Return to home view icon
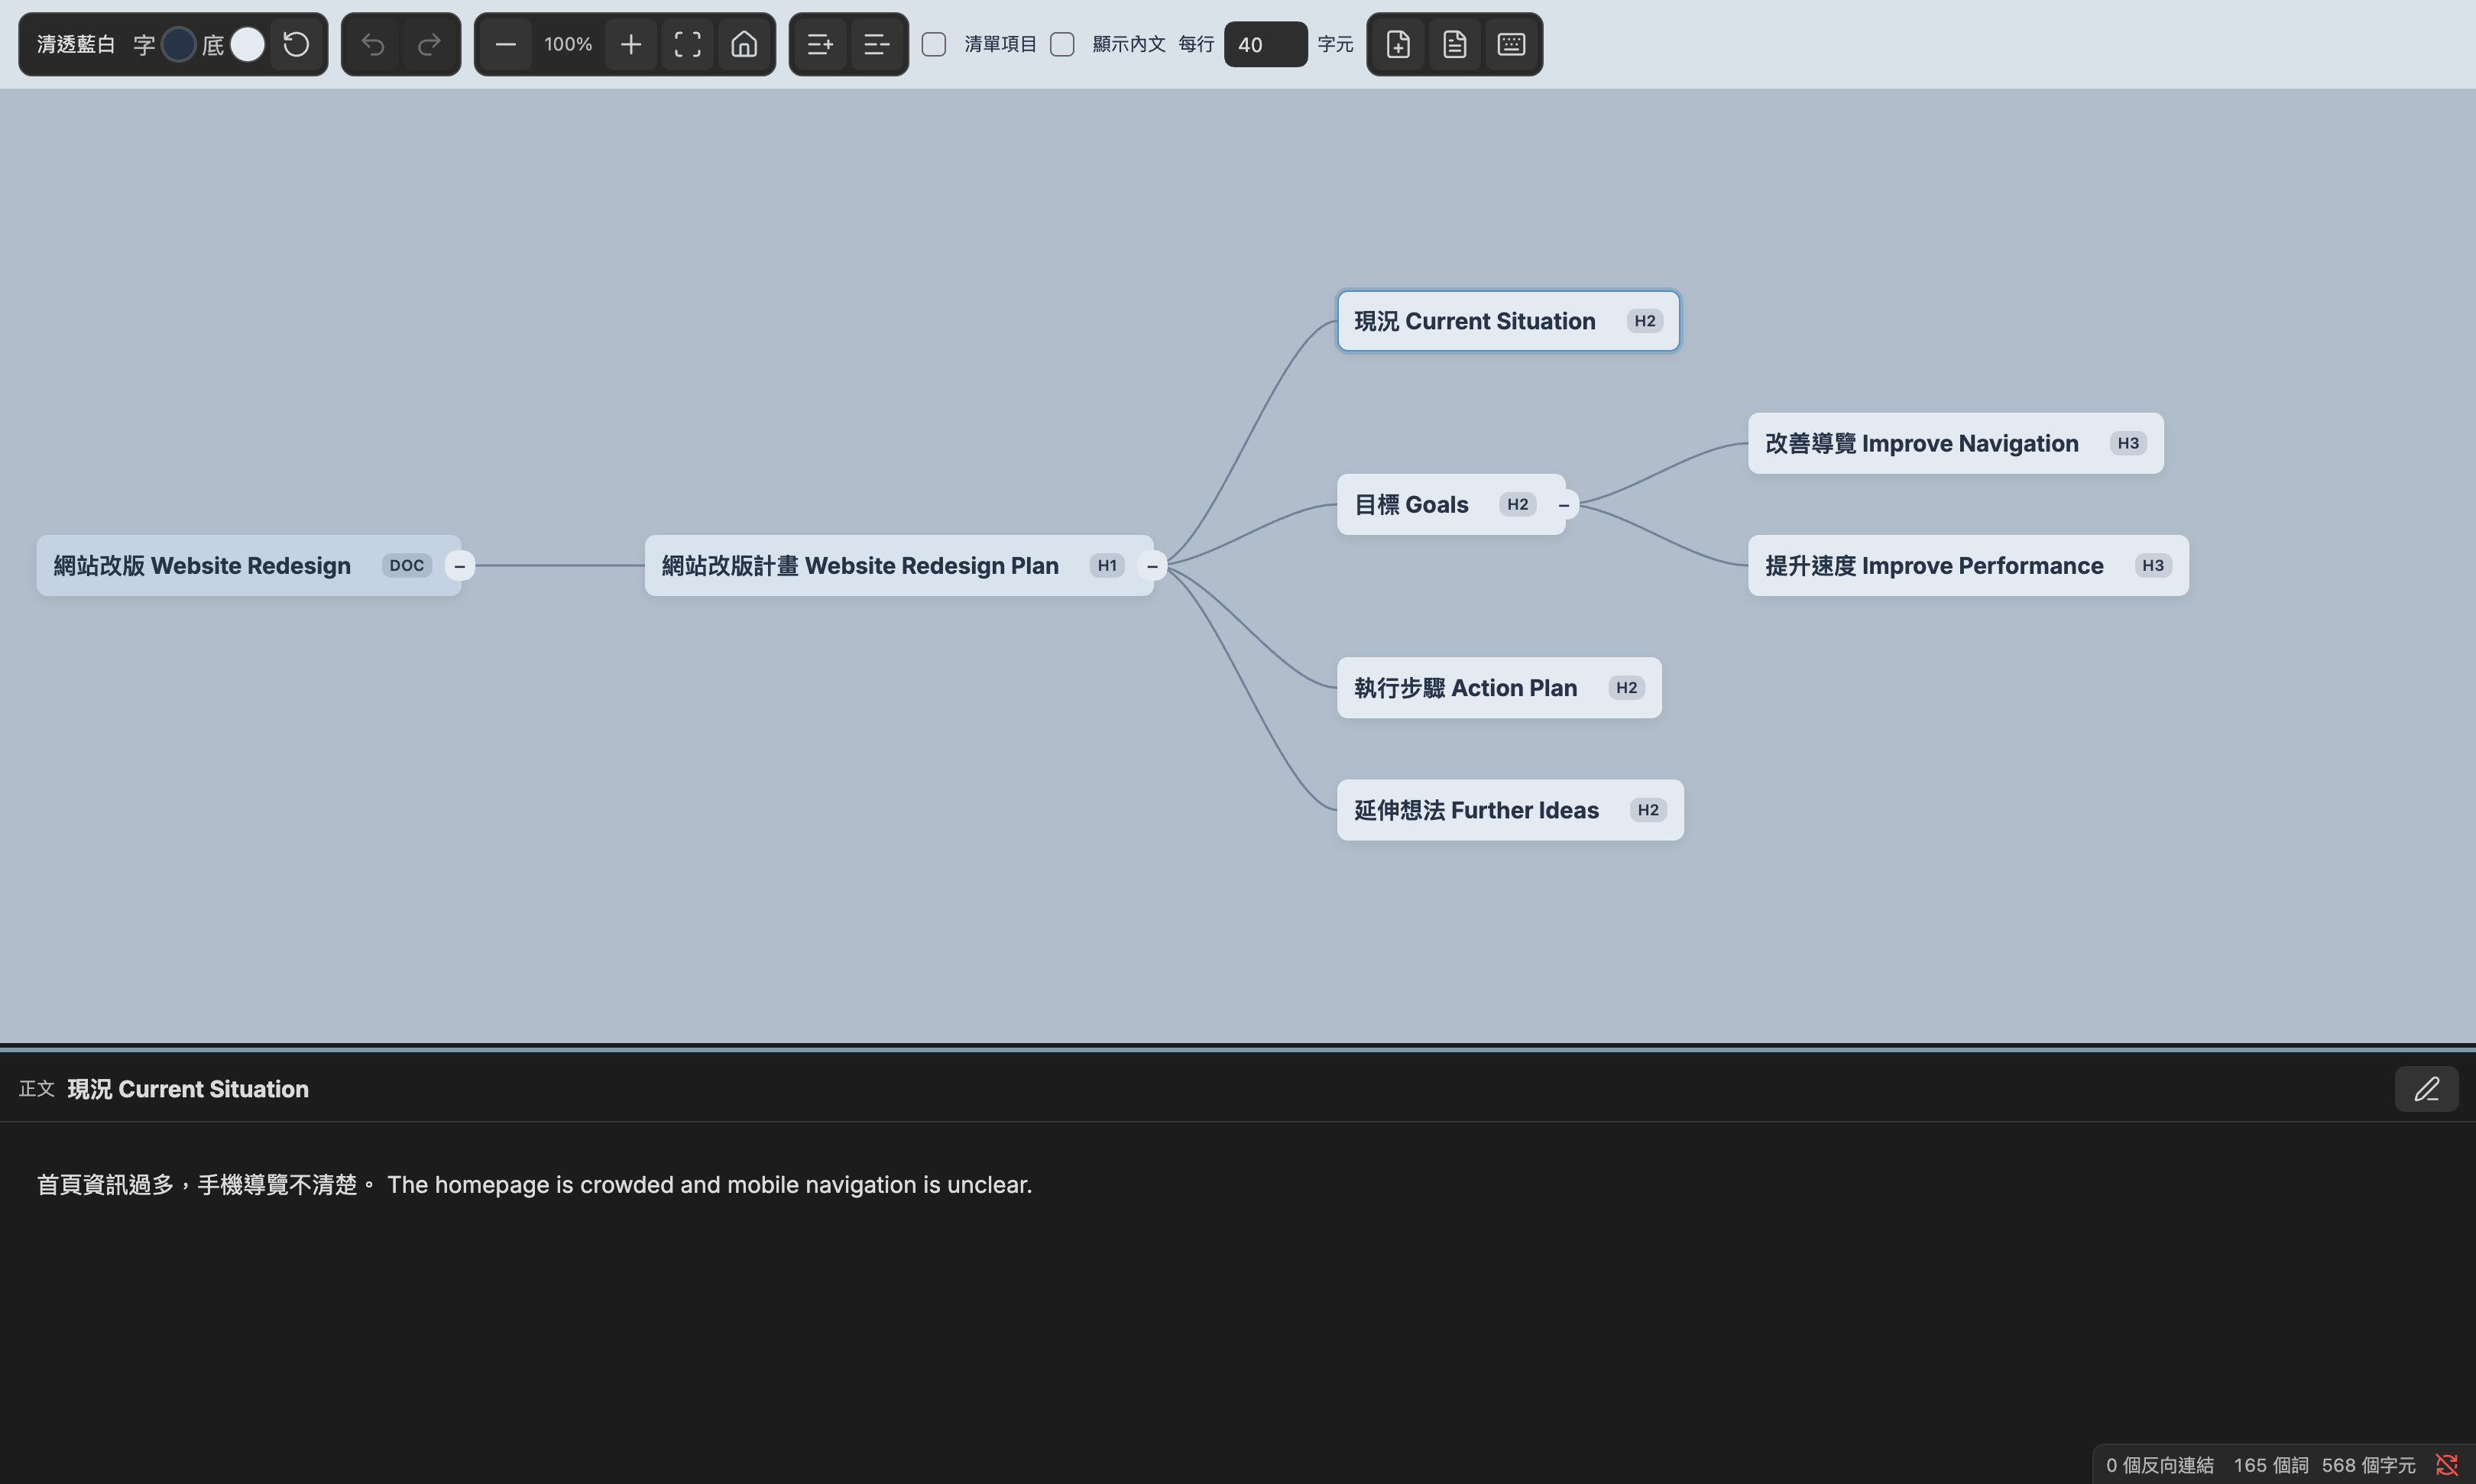The width and height of the screenshot is (2476, 1484). click(744, 44)
